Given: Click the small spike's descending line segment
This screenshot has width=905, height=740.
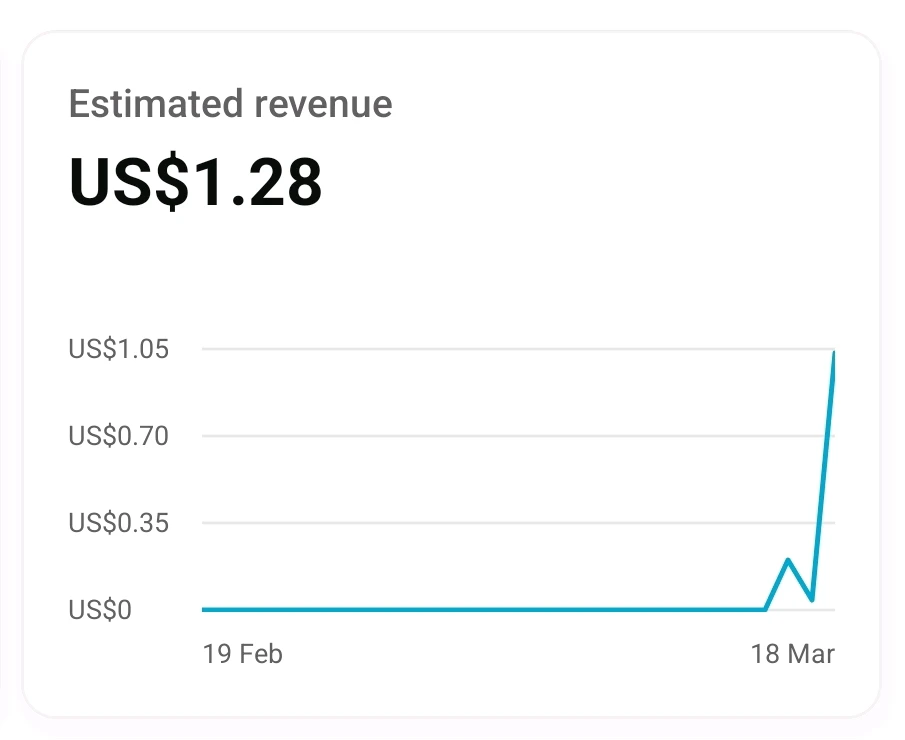Looking at the screenshot, I should [x=800, y=580].
